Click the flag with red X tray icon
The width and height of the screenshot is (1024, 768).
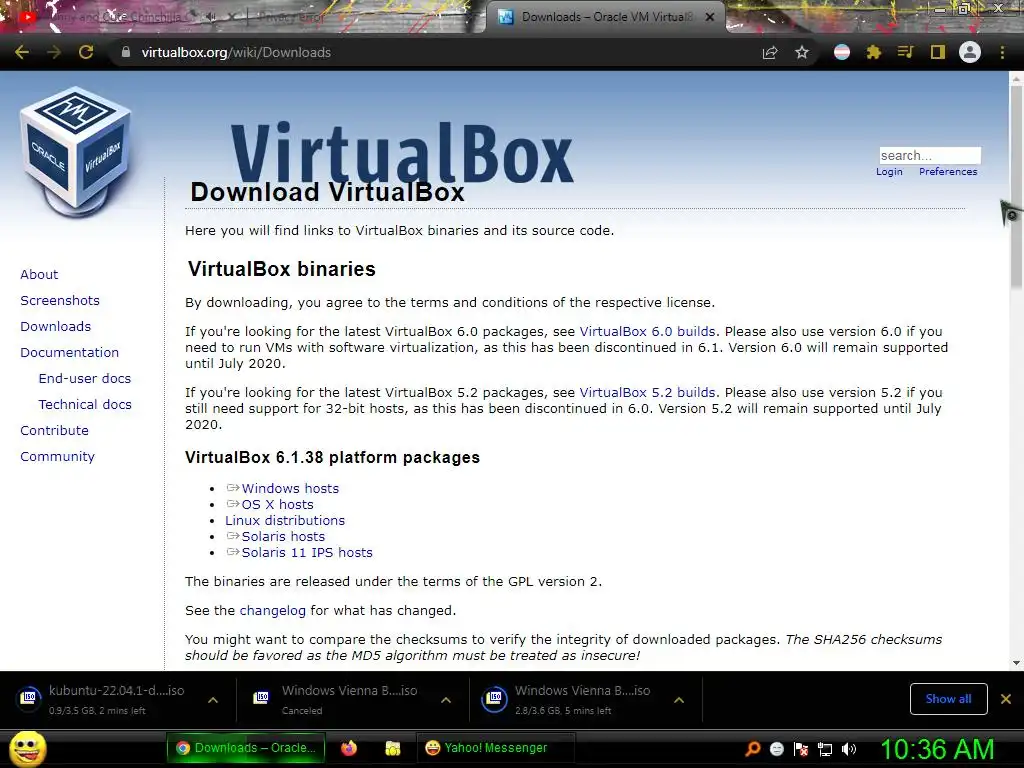pyautogui.click(x=801, y=749)
